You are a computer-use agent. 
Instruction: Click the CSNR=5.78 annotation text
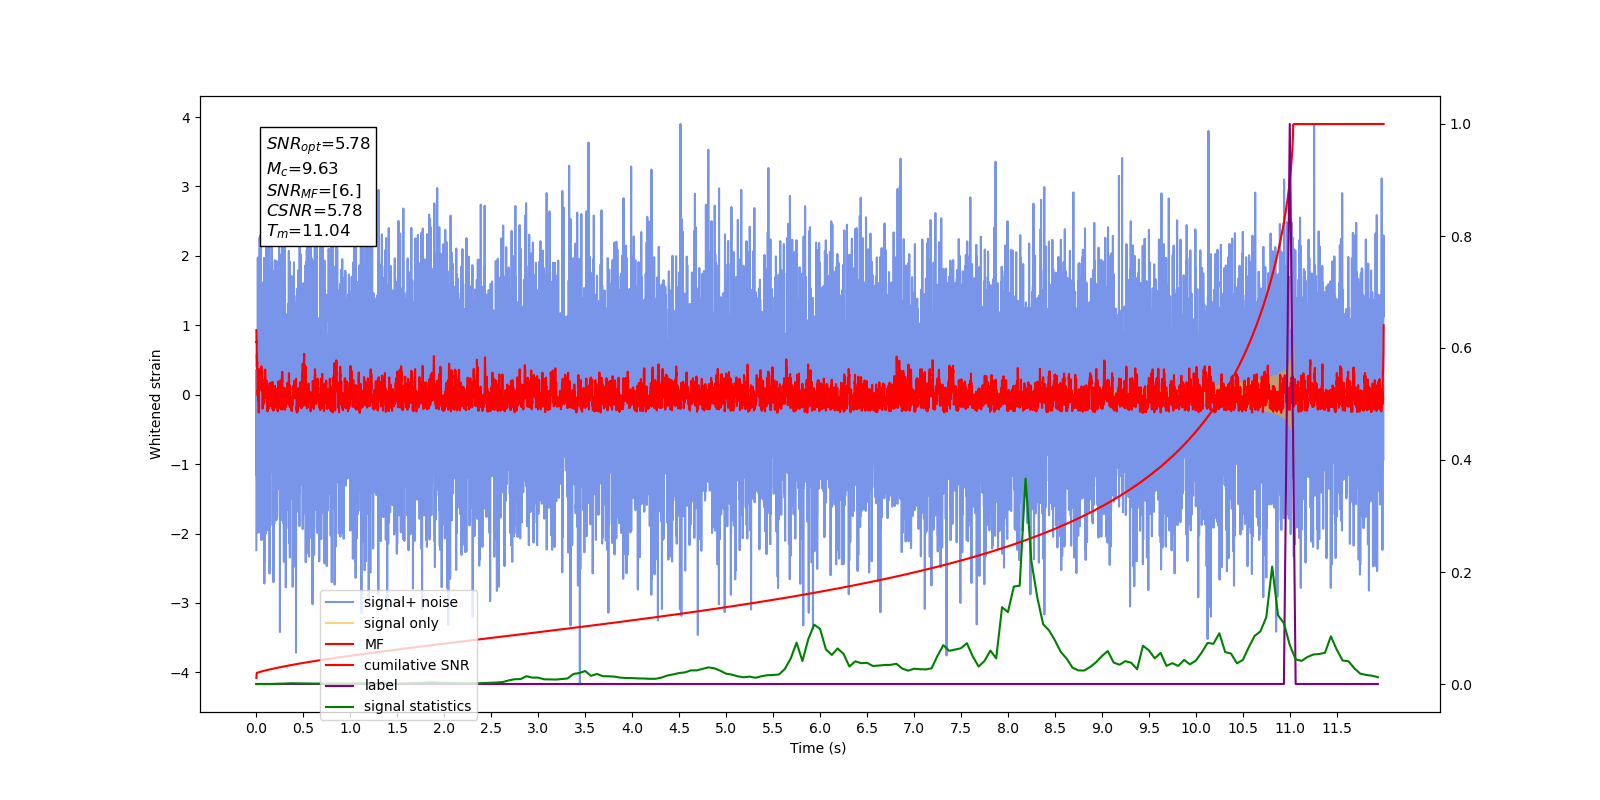click(x=314, y=210)
